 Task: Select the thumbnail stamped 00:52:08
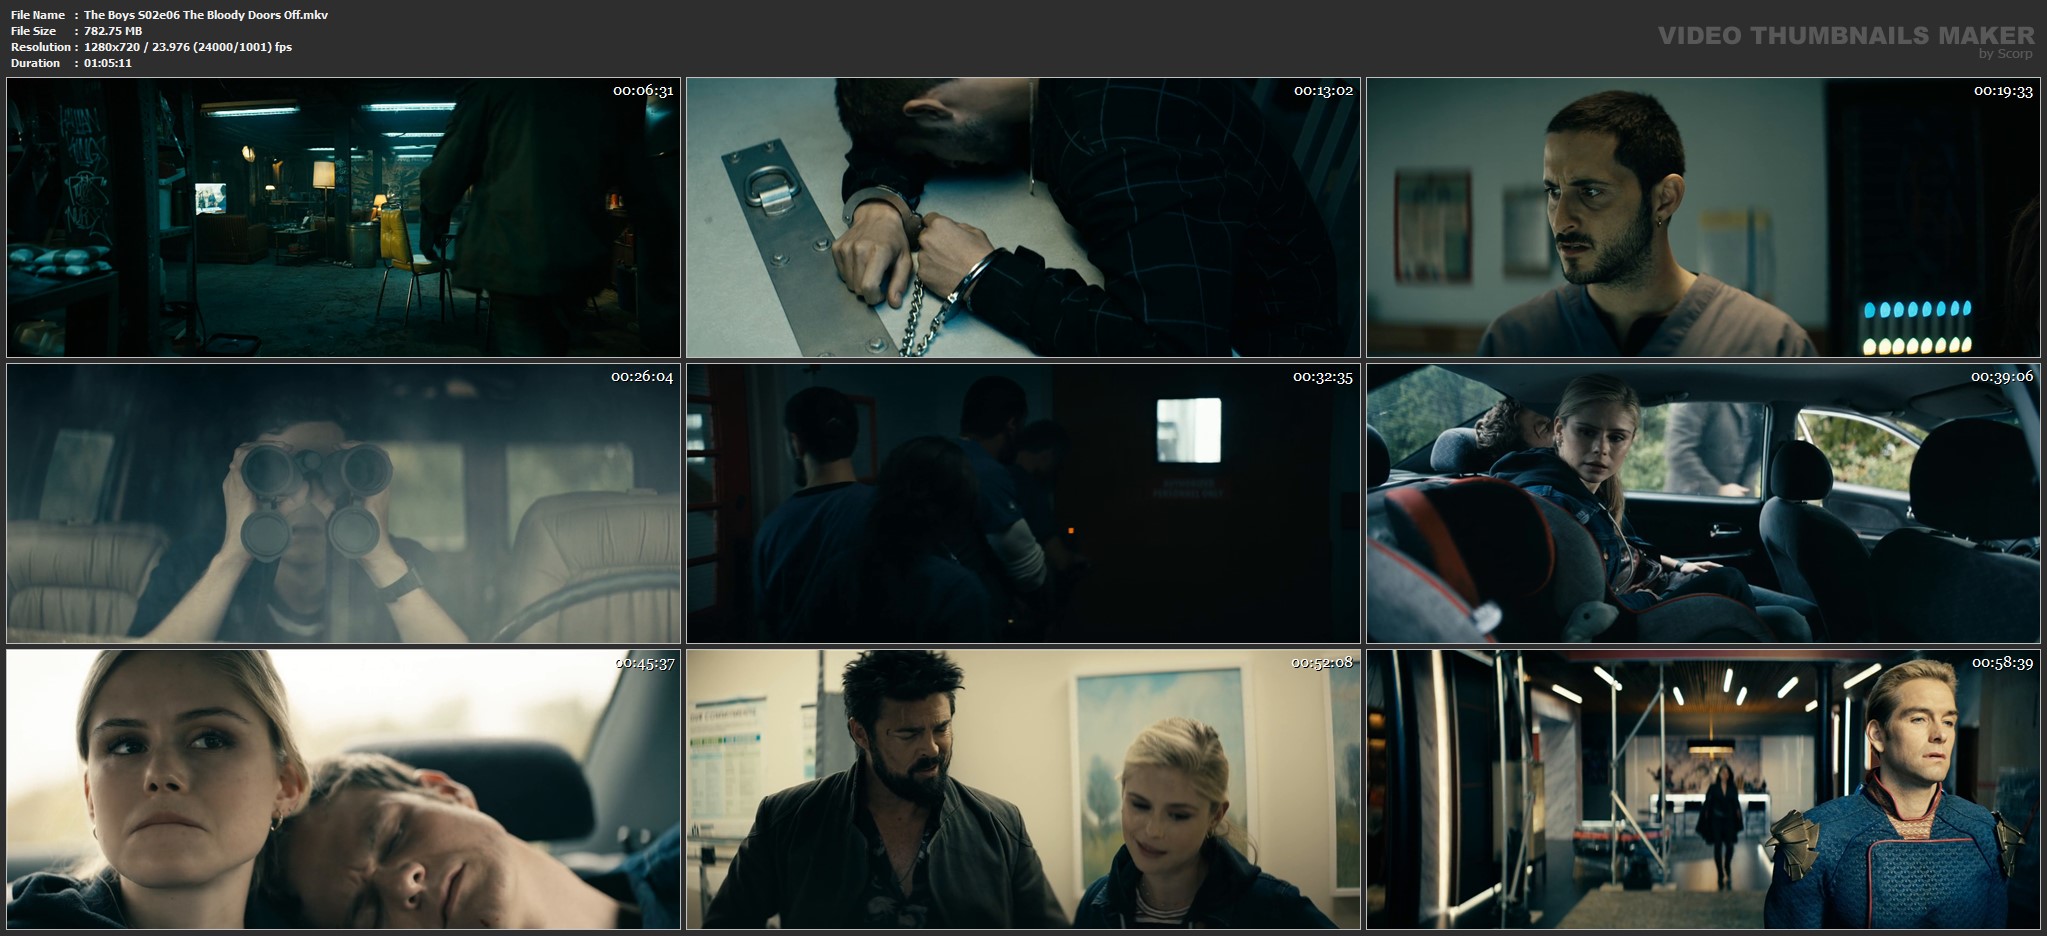1023,789
